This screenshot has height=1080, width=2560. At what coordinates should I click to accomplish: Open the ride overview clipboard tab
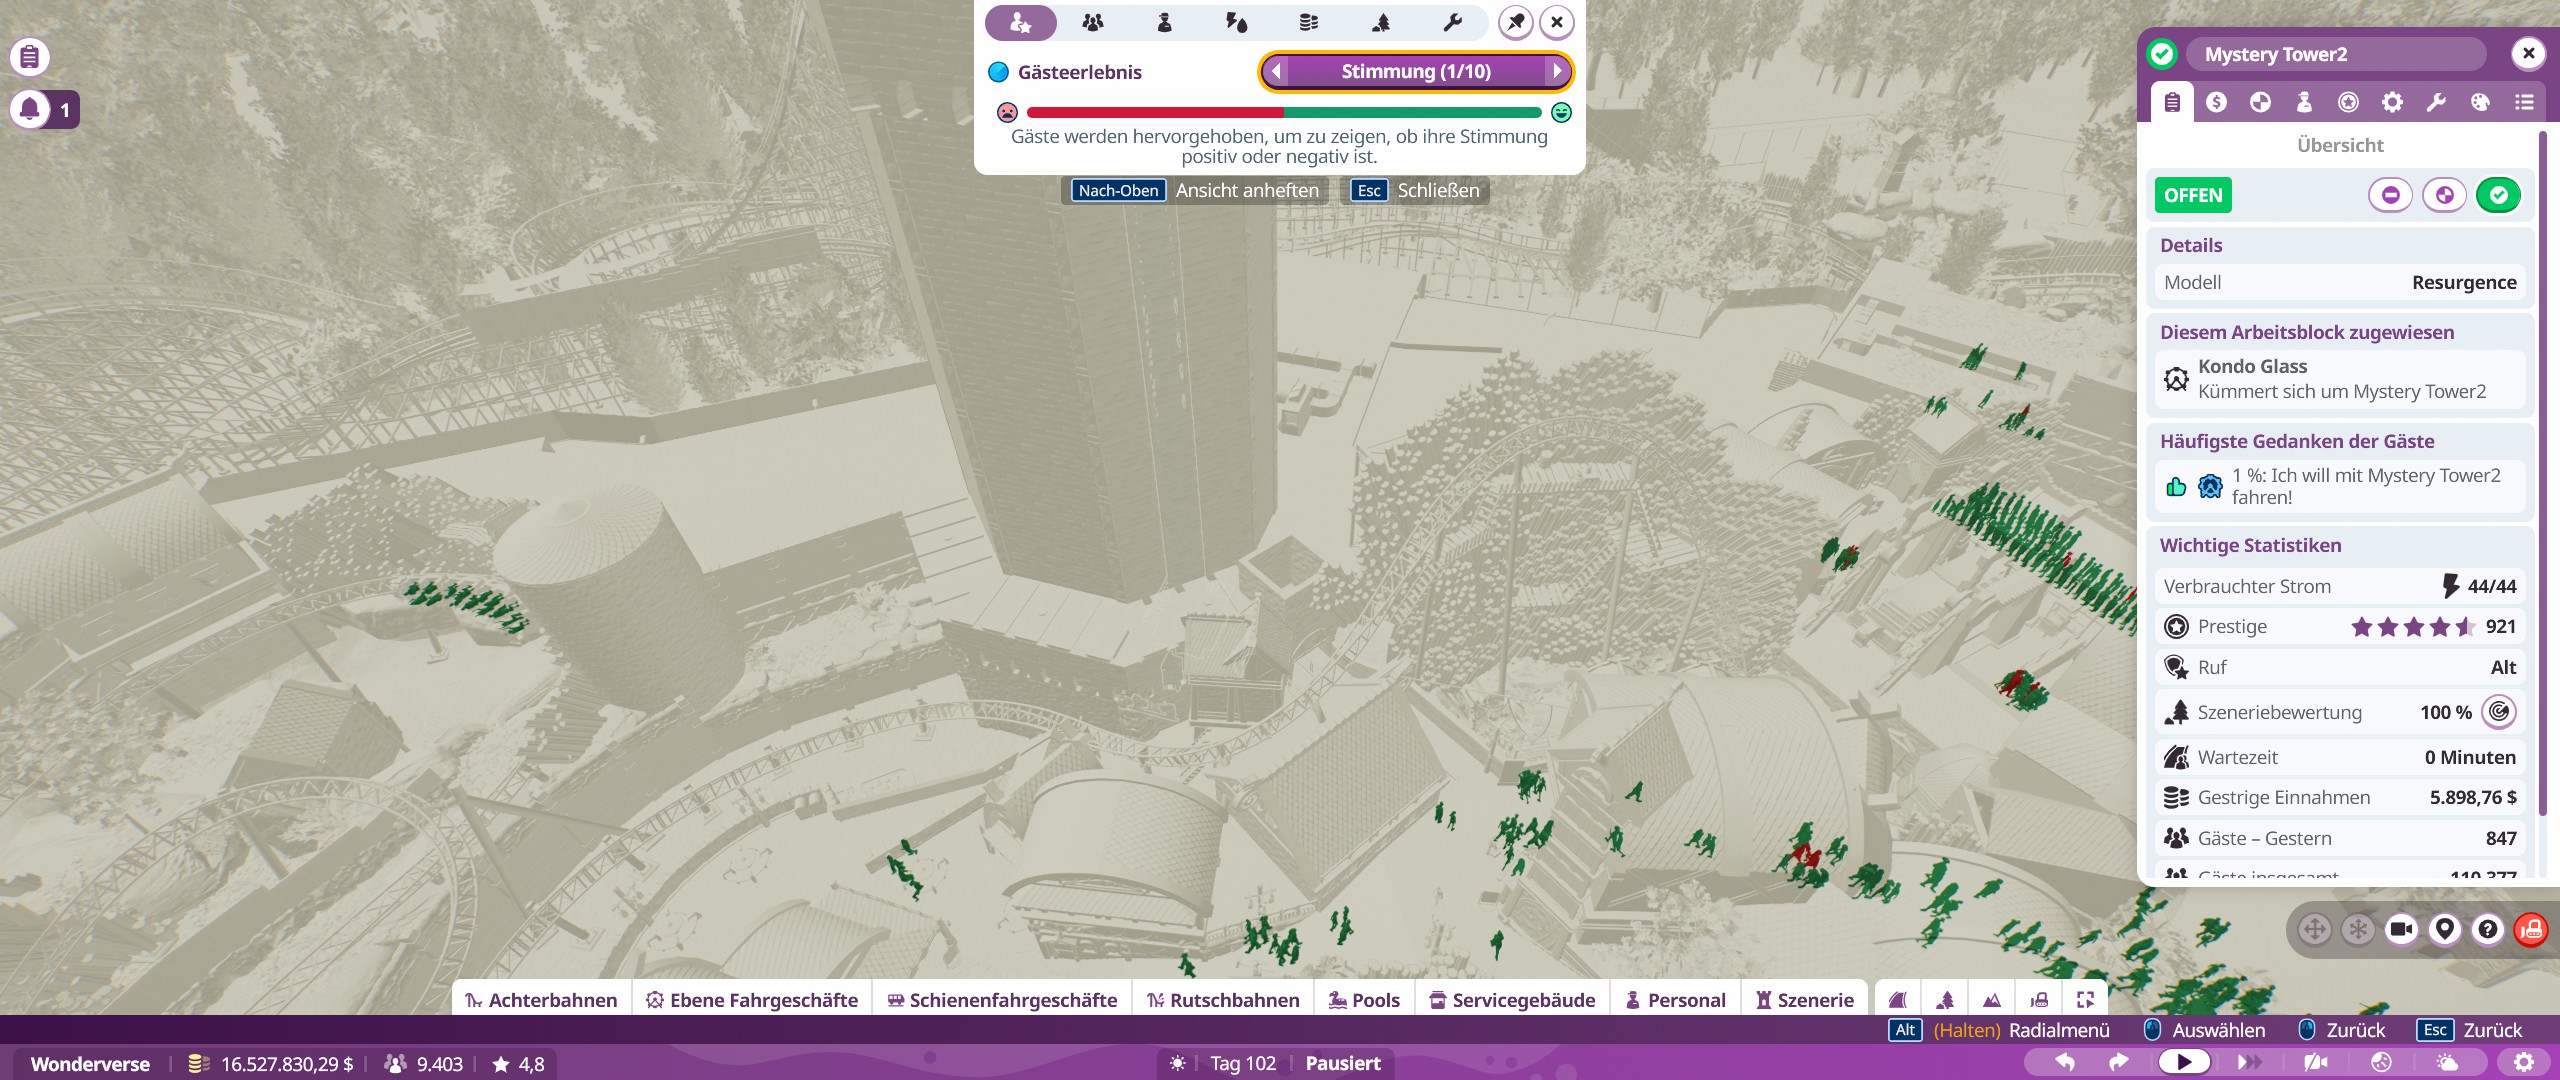[2172, 102]
